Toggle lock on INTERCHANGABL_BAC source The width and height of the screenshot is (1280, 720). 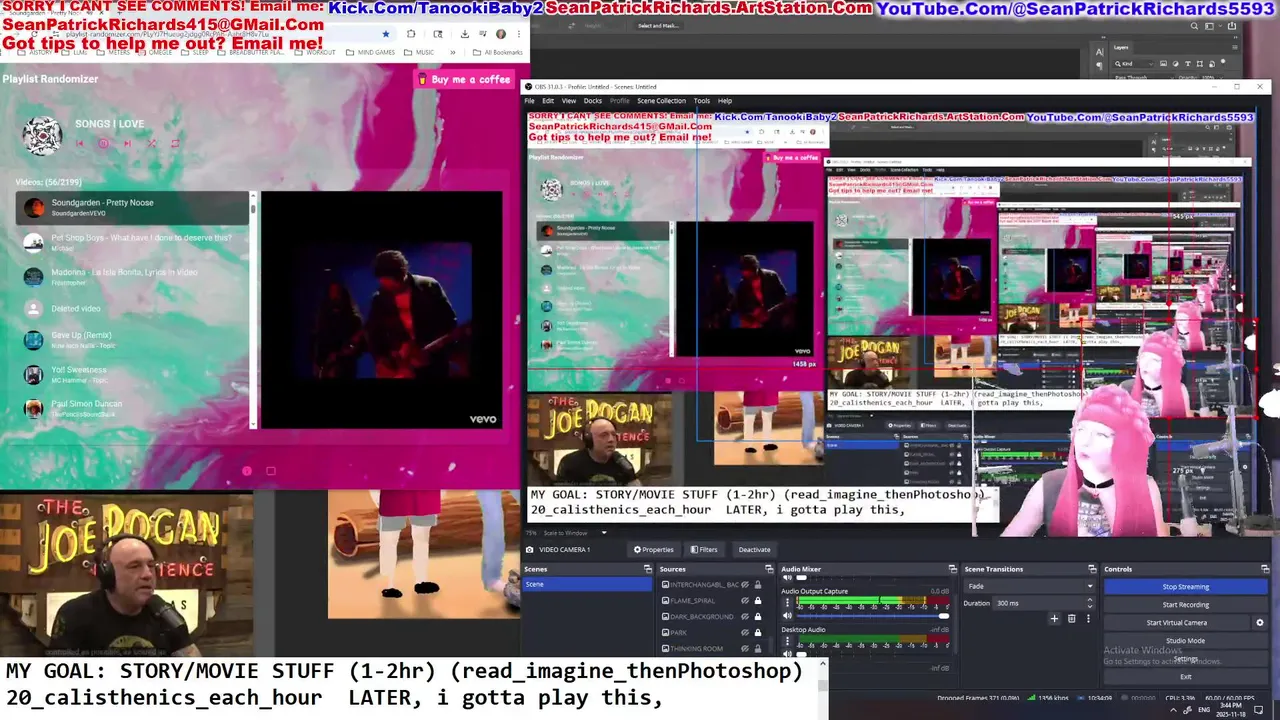coord(757,585)
